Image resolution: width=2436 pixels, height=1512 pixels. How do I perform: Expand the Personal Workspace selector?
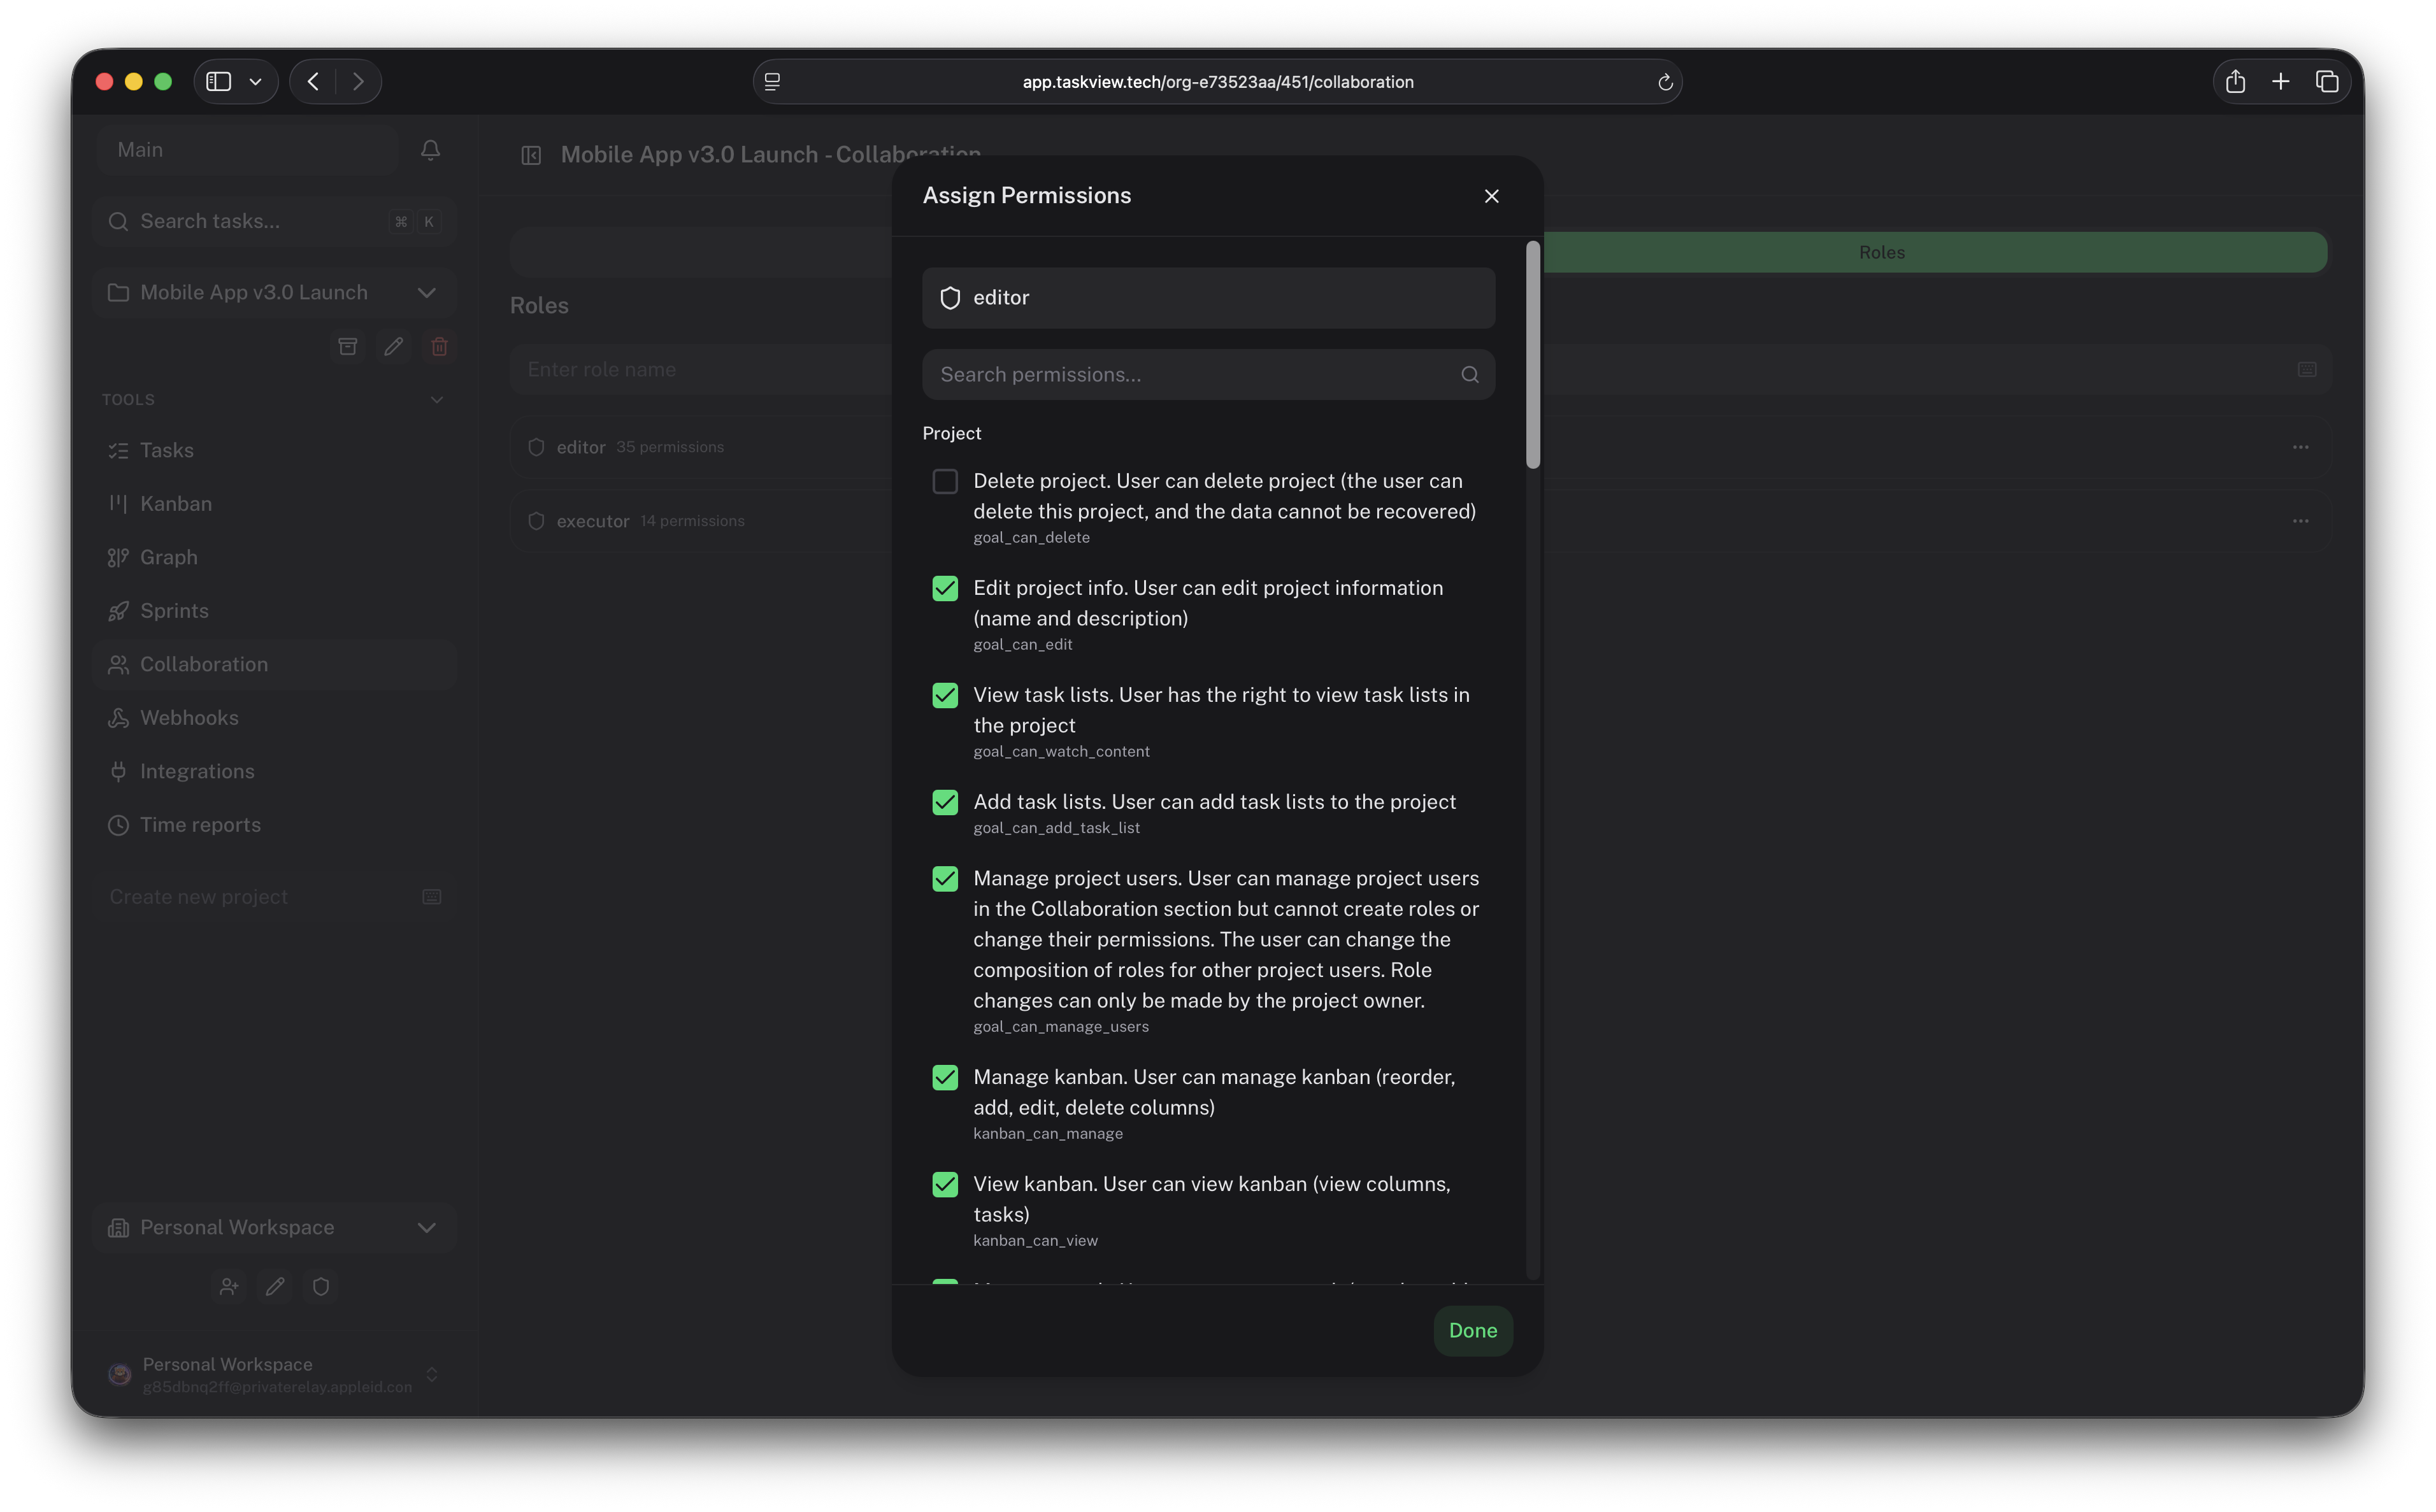click(275, 1227)
